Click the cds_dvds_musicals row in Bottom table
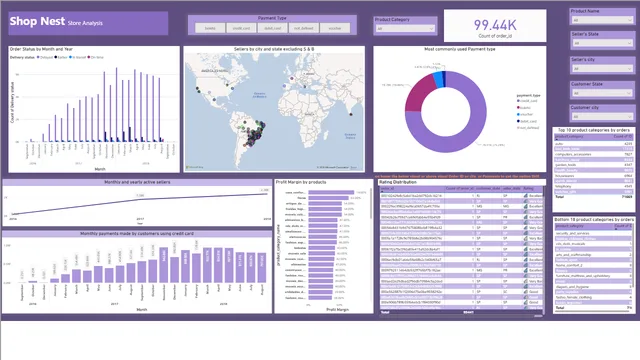Screen dimensions: 640x360 click(593, 244)
